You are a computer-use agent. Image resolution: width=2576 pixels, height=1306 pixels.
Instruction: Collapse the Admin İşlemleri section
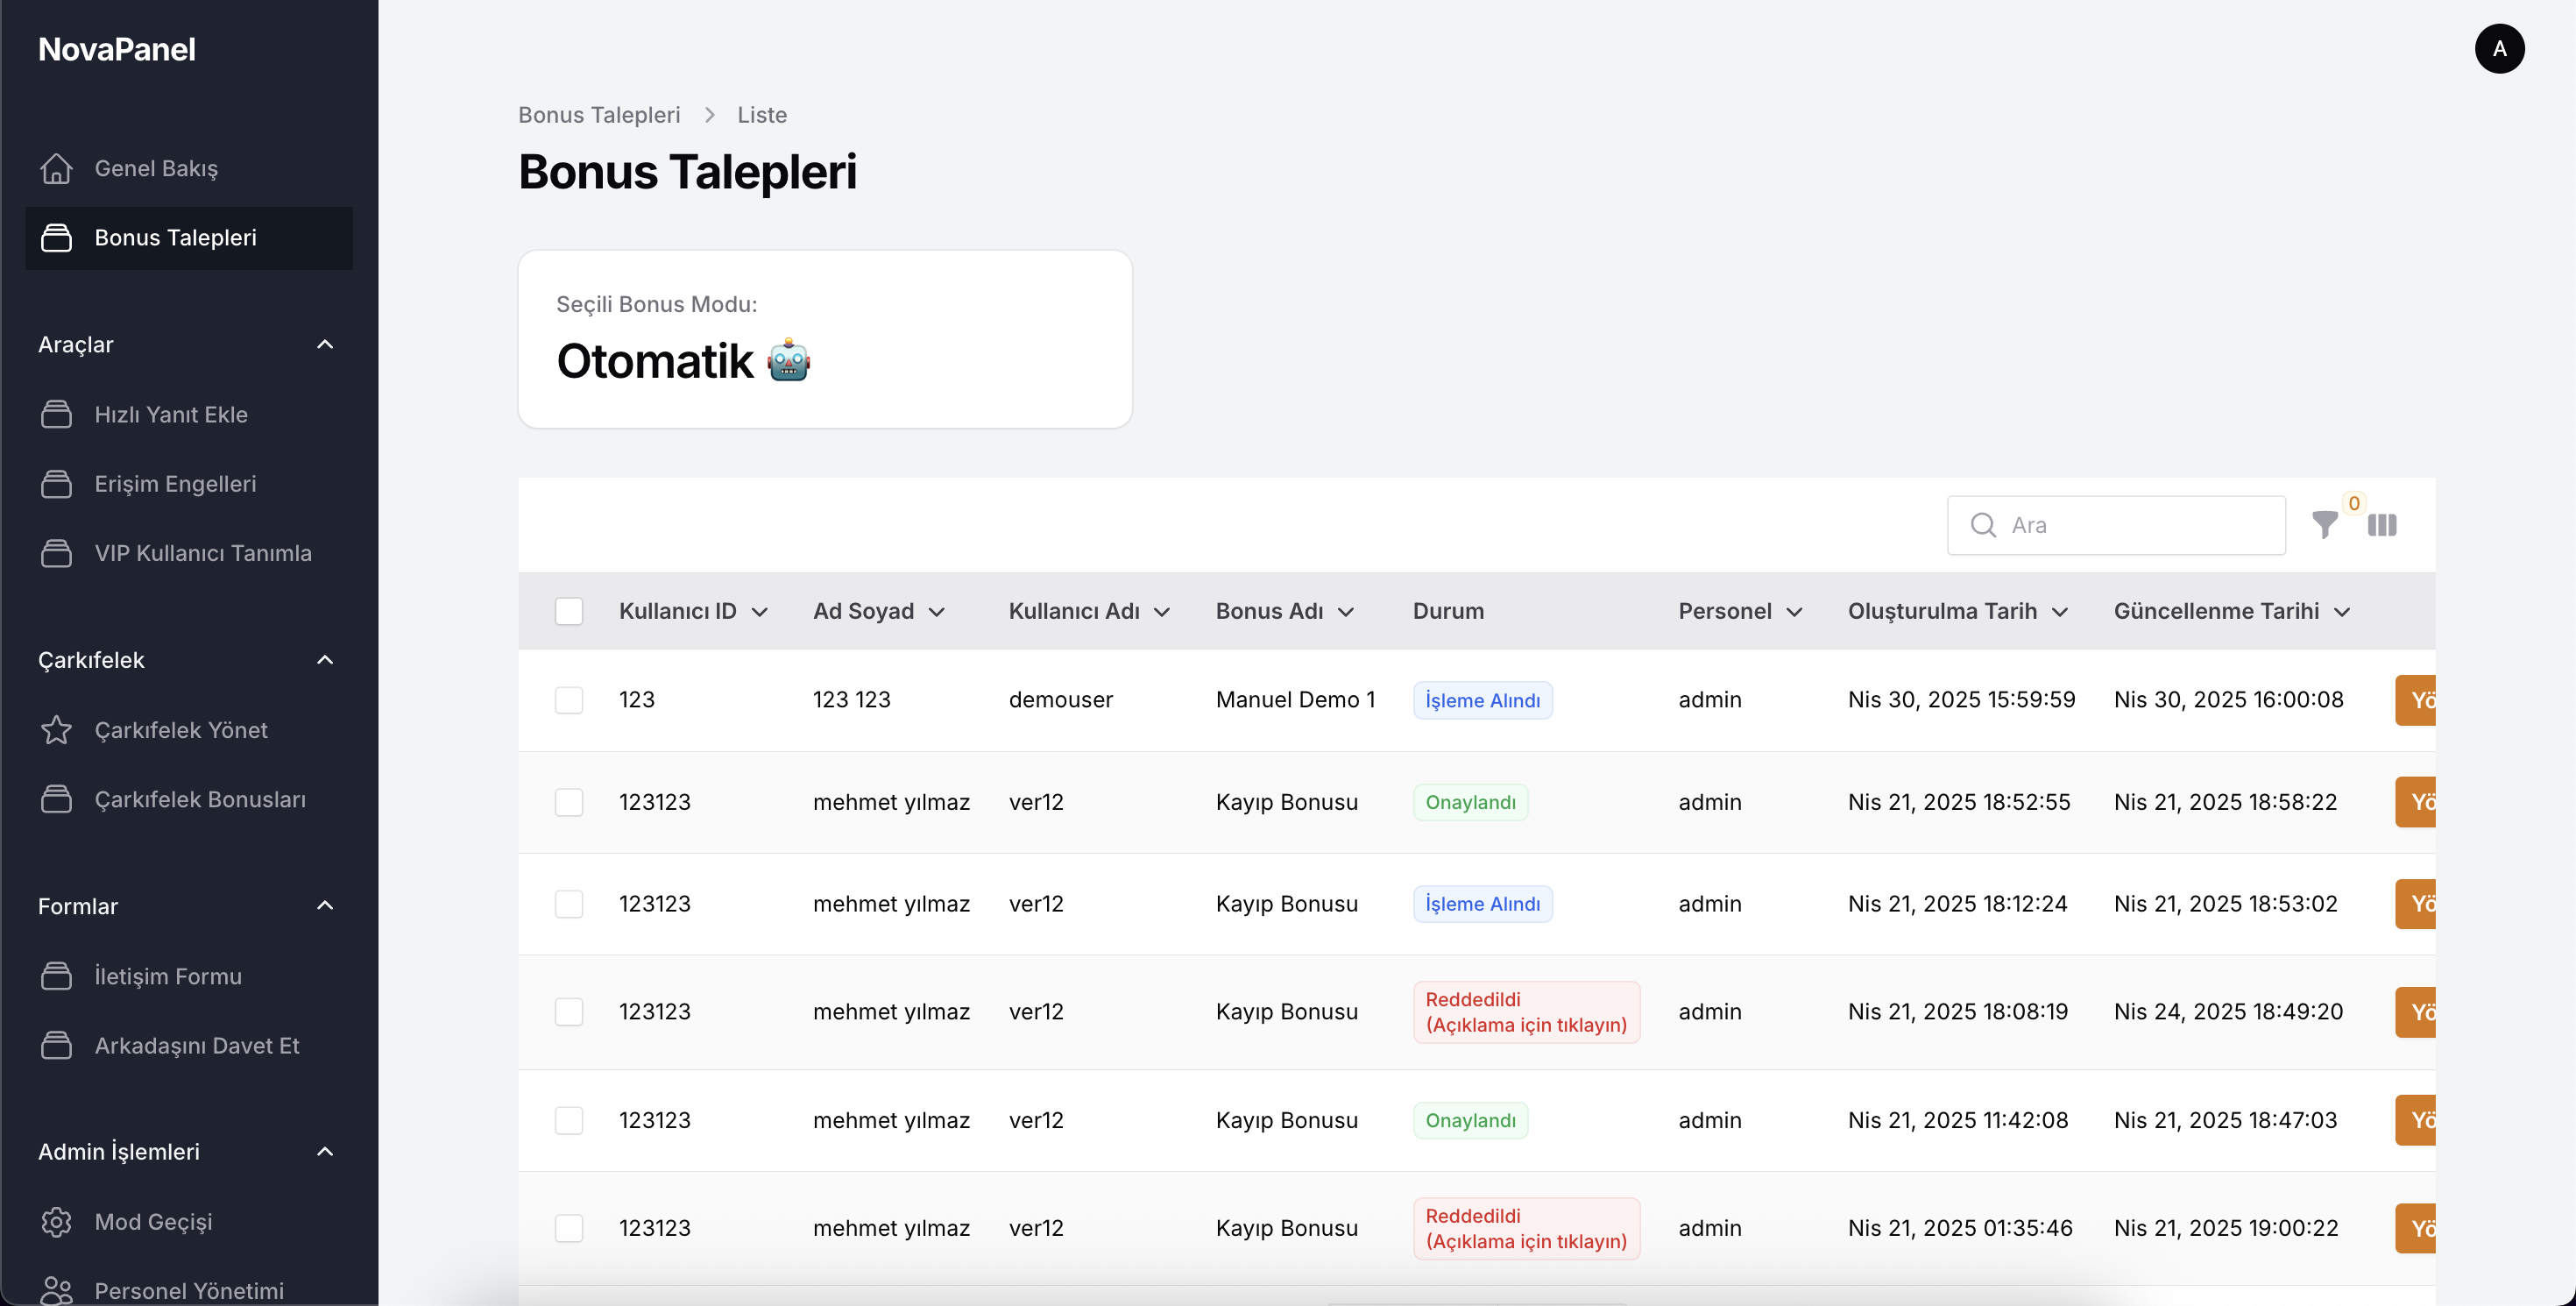[325, 1152]
